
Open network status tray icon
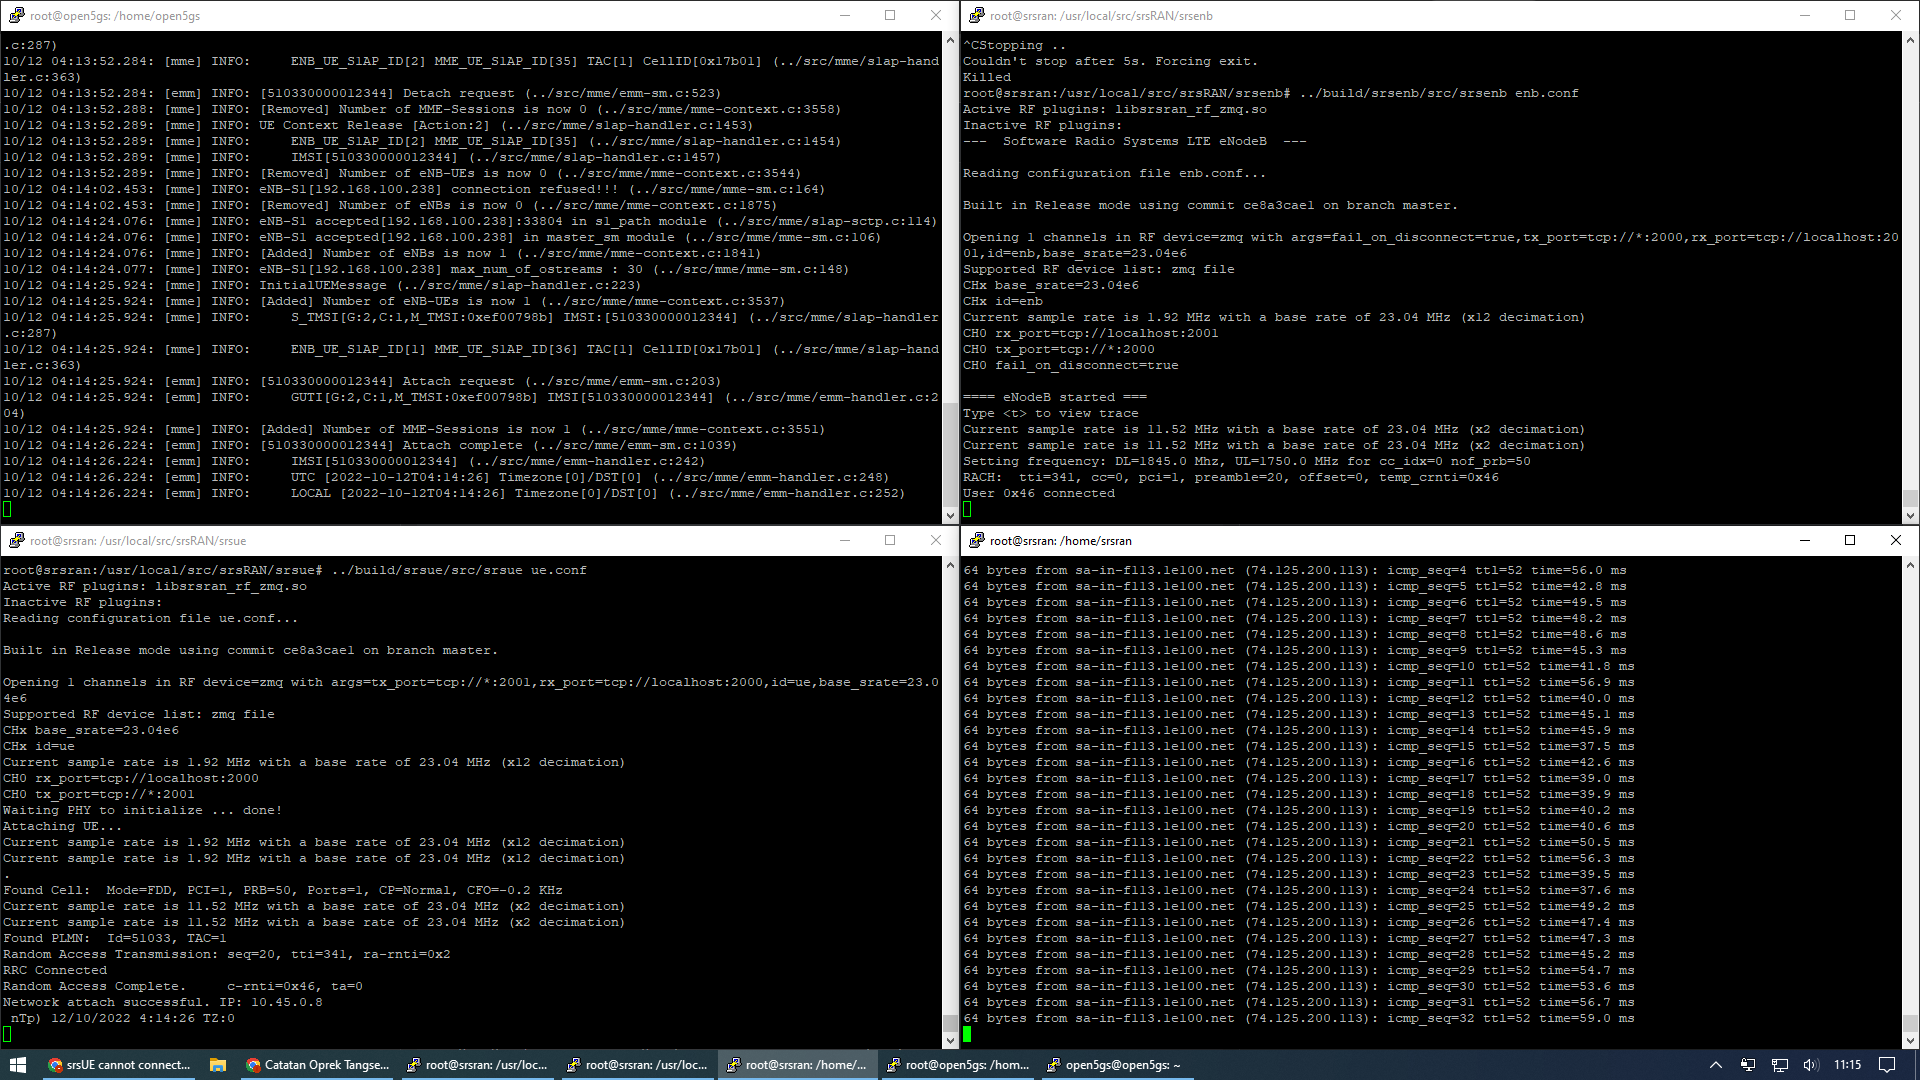pyautogui.click(x=1779, y=1065)
